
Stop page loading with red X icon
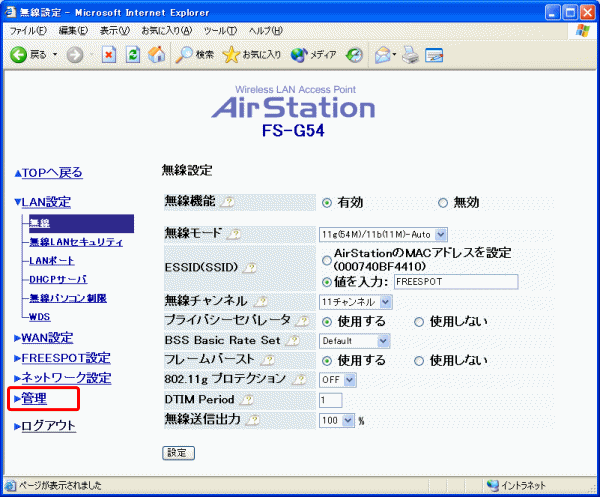[x=109, y=55]
